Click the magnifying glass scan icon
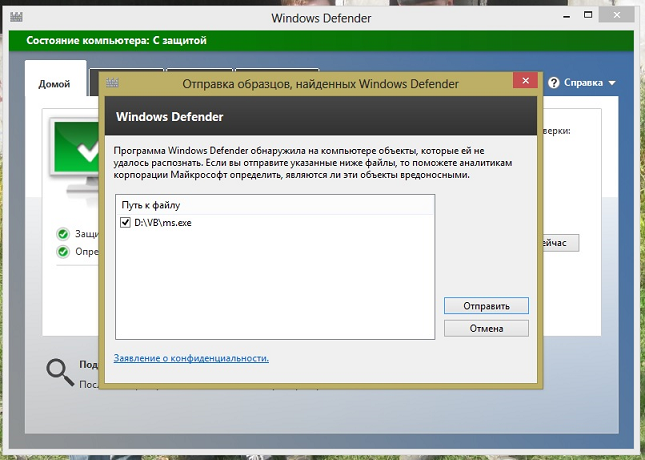This screenshot has width=645, height=460. click(60, 372)
